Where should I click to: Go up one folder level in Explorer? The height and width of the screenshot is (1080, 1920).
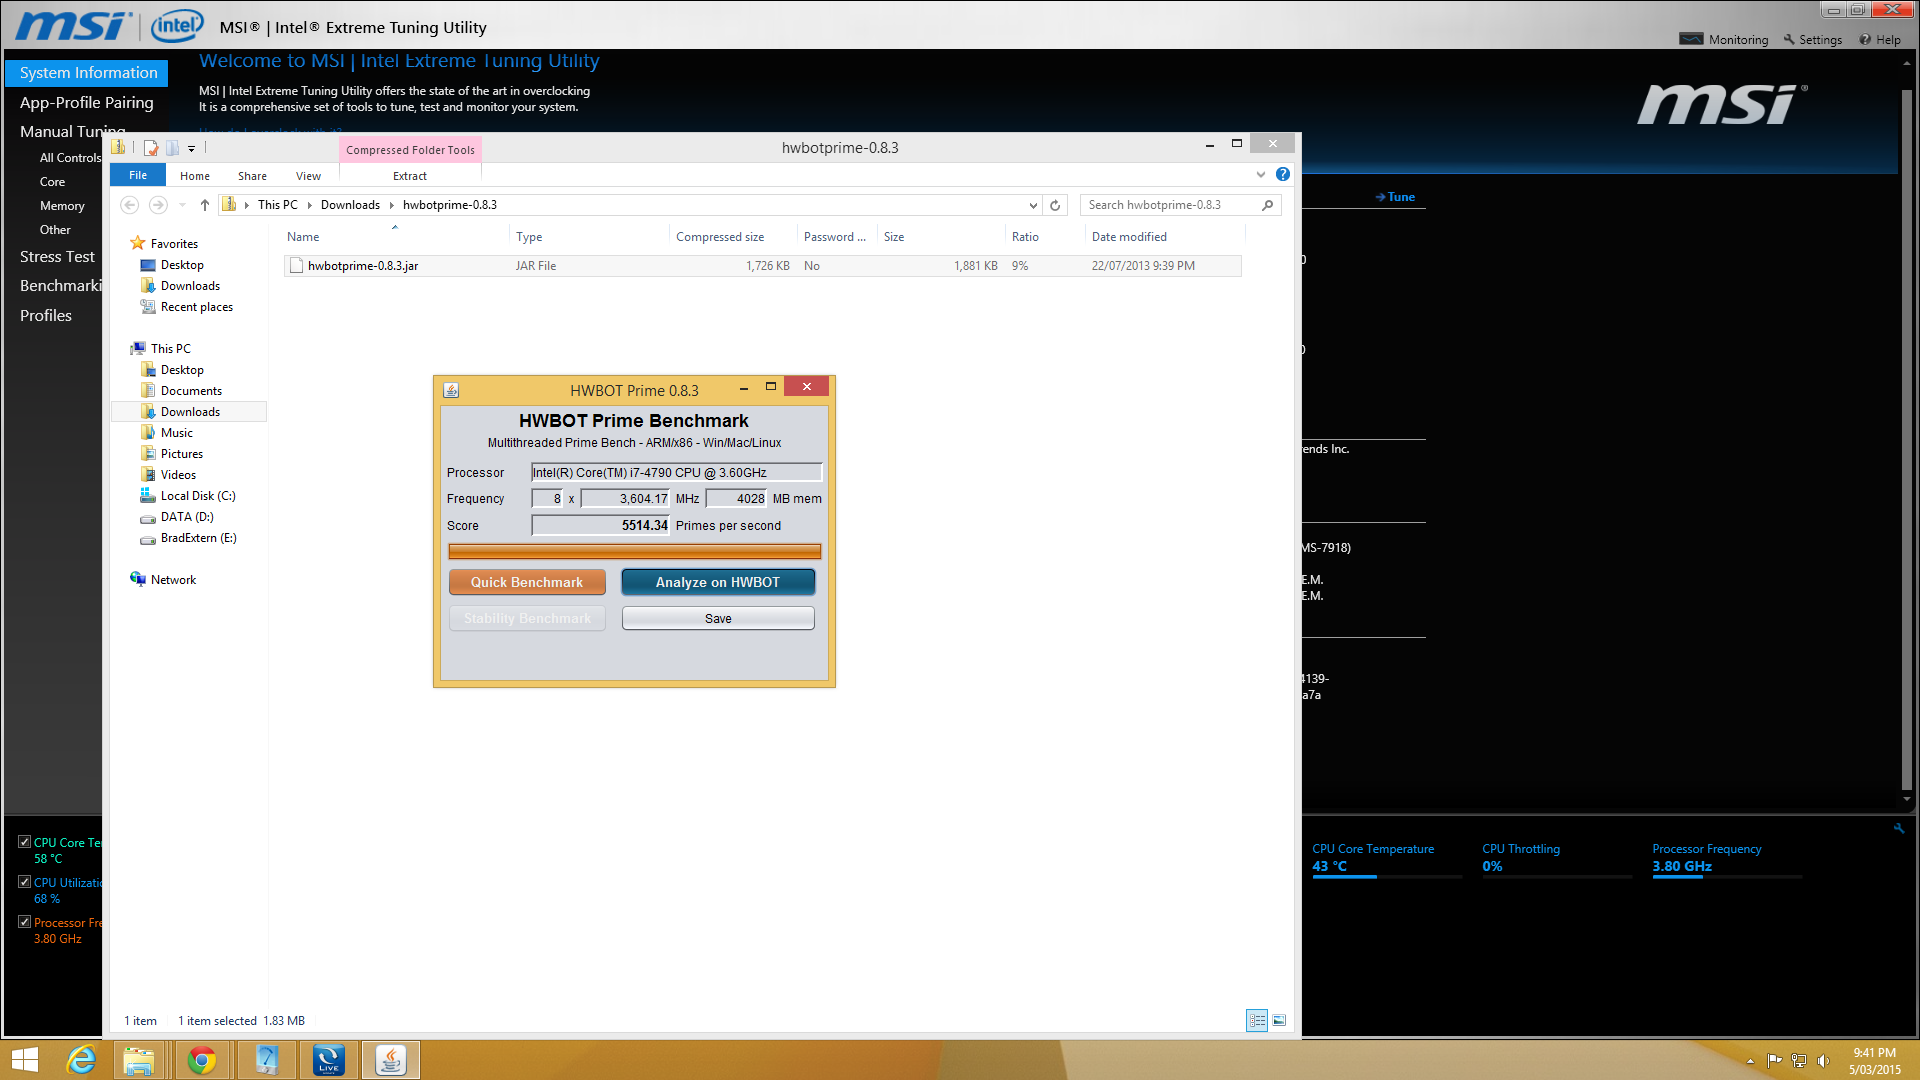pos(205,205)
